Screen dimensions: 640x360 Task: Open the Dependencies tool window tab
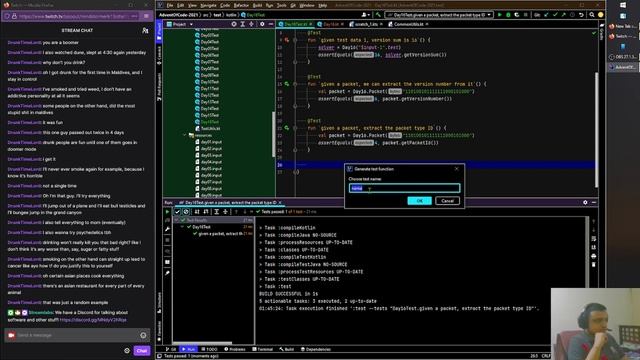click(x=316, y=349)
